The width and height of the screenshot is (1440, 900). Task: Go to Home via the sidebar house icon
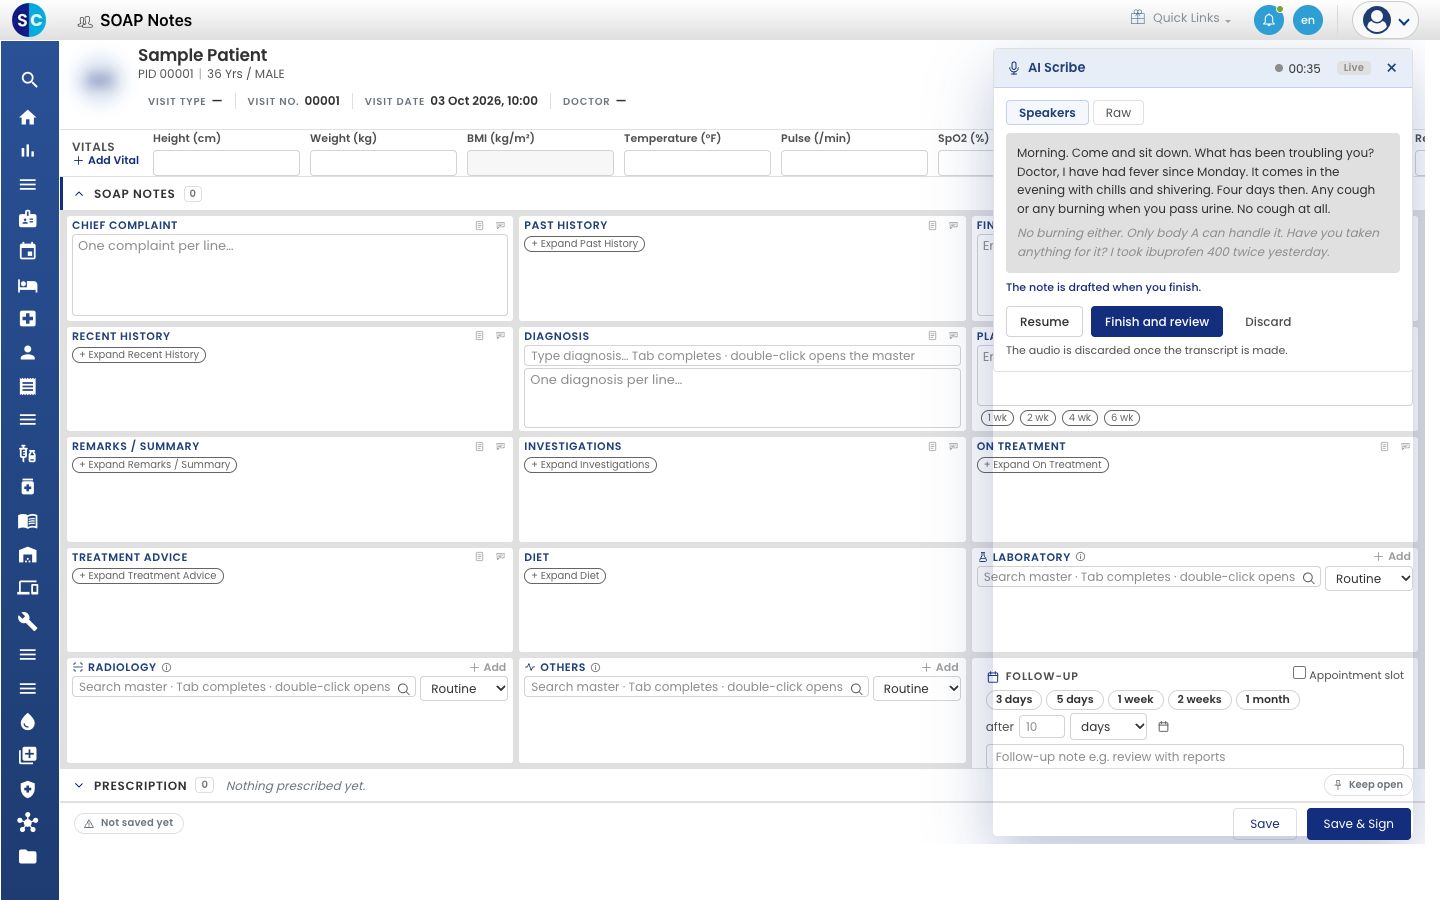(x=28, y=117)
